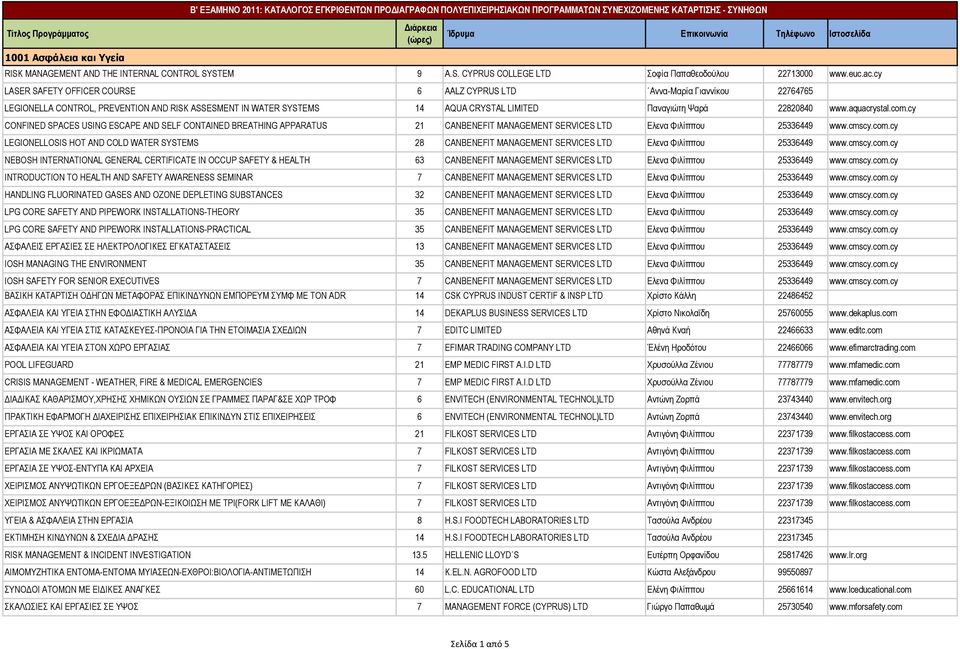Click phone number 25661614
960x649 pixels.
(x=795, y=590)
